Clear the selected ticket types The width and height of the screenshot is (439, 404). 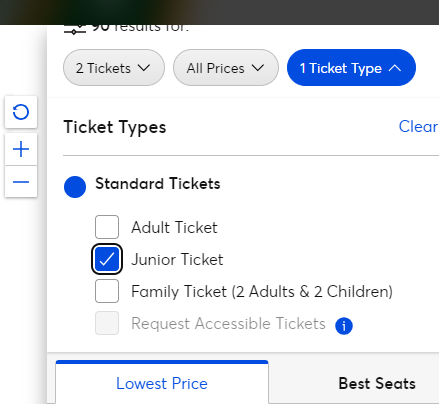(x=418, y=126)
